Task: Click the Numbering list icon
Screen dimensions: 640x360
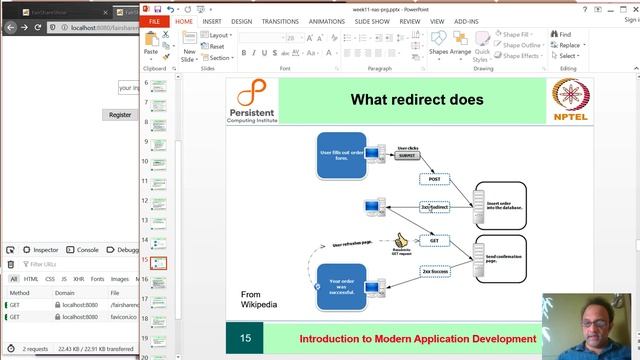Action: pos(364,38)
